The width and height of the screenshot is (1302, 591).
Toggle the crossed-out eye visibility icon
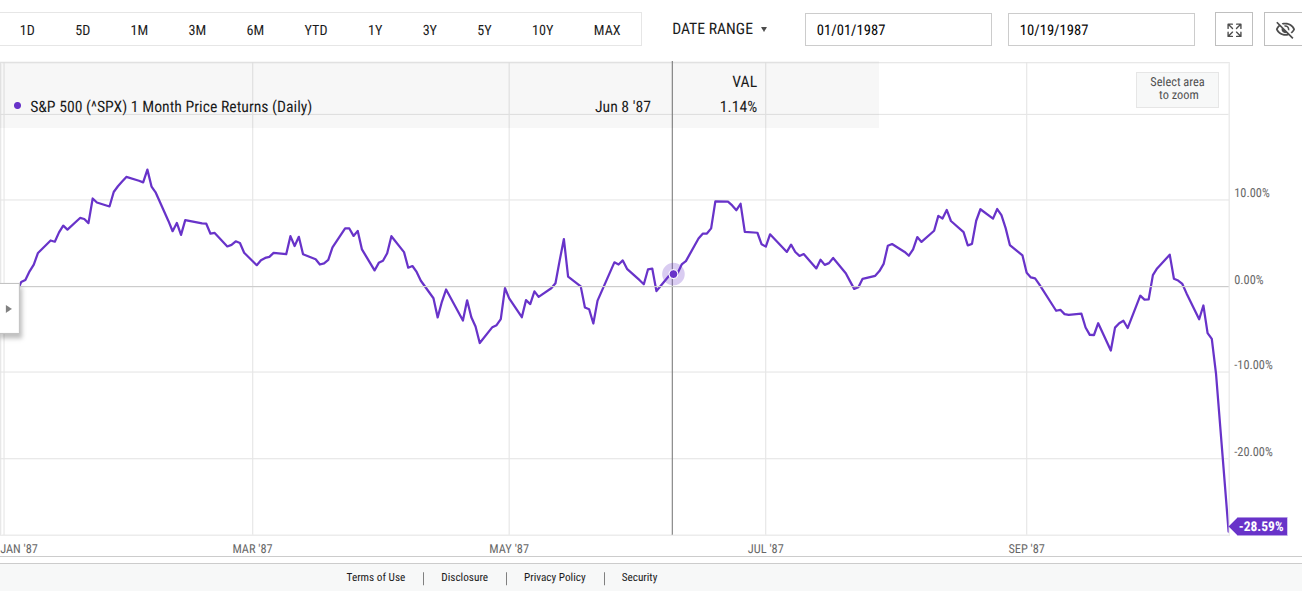click(x=1285, y=30)
